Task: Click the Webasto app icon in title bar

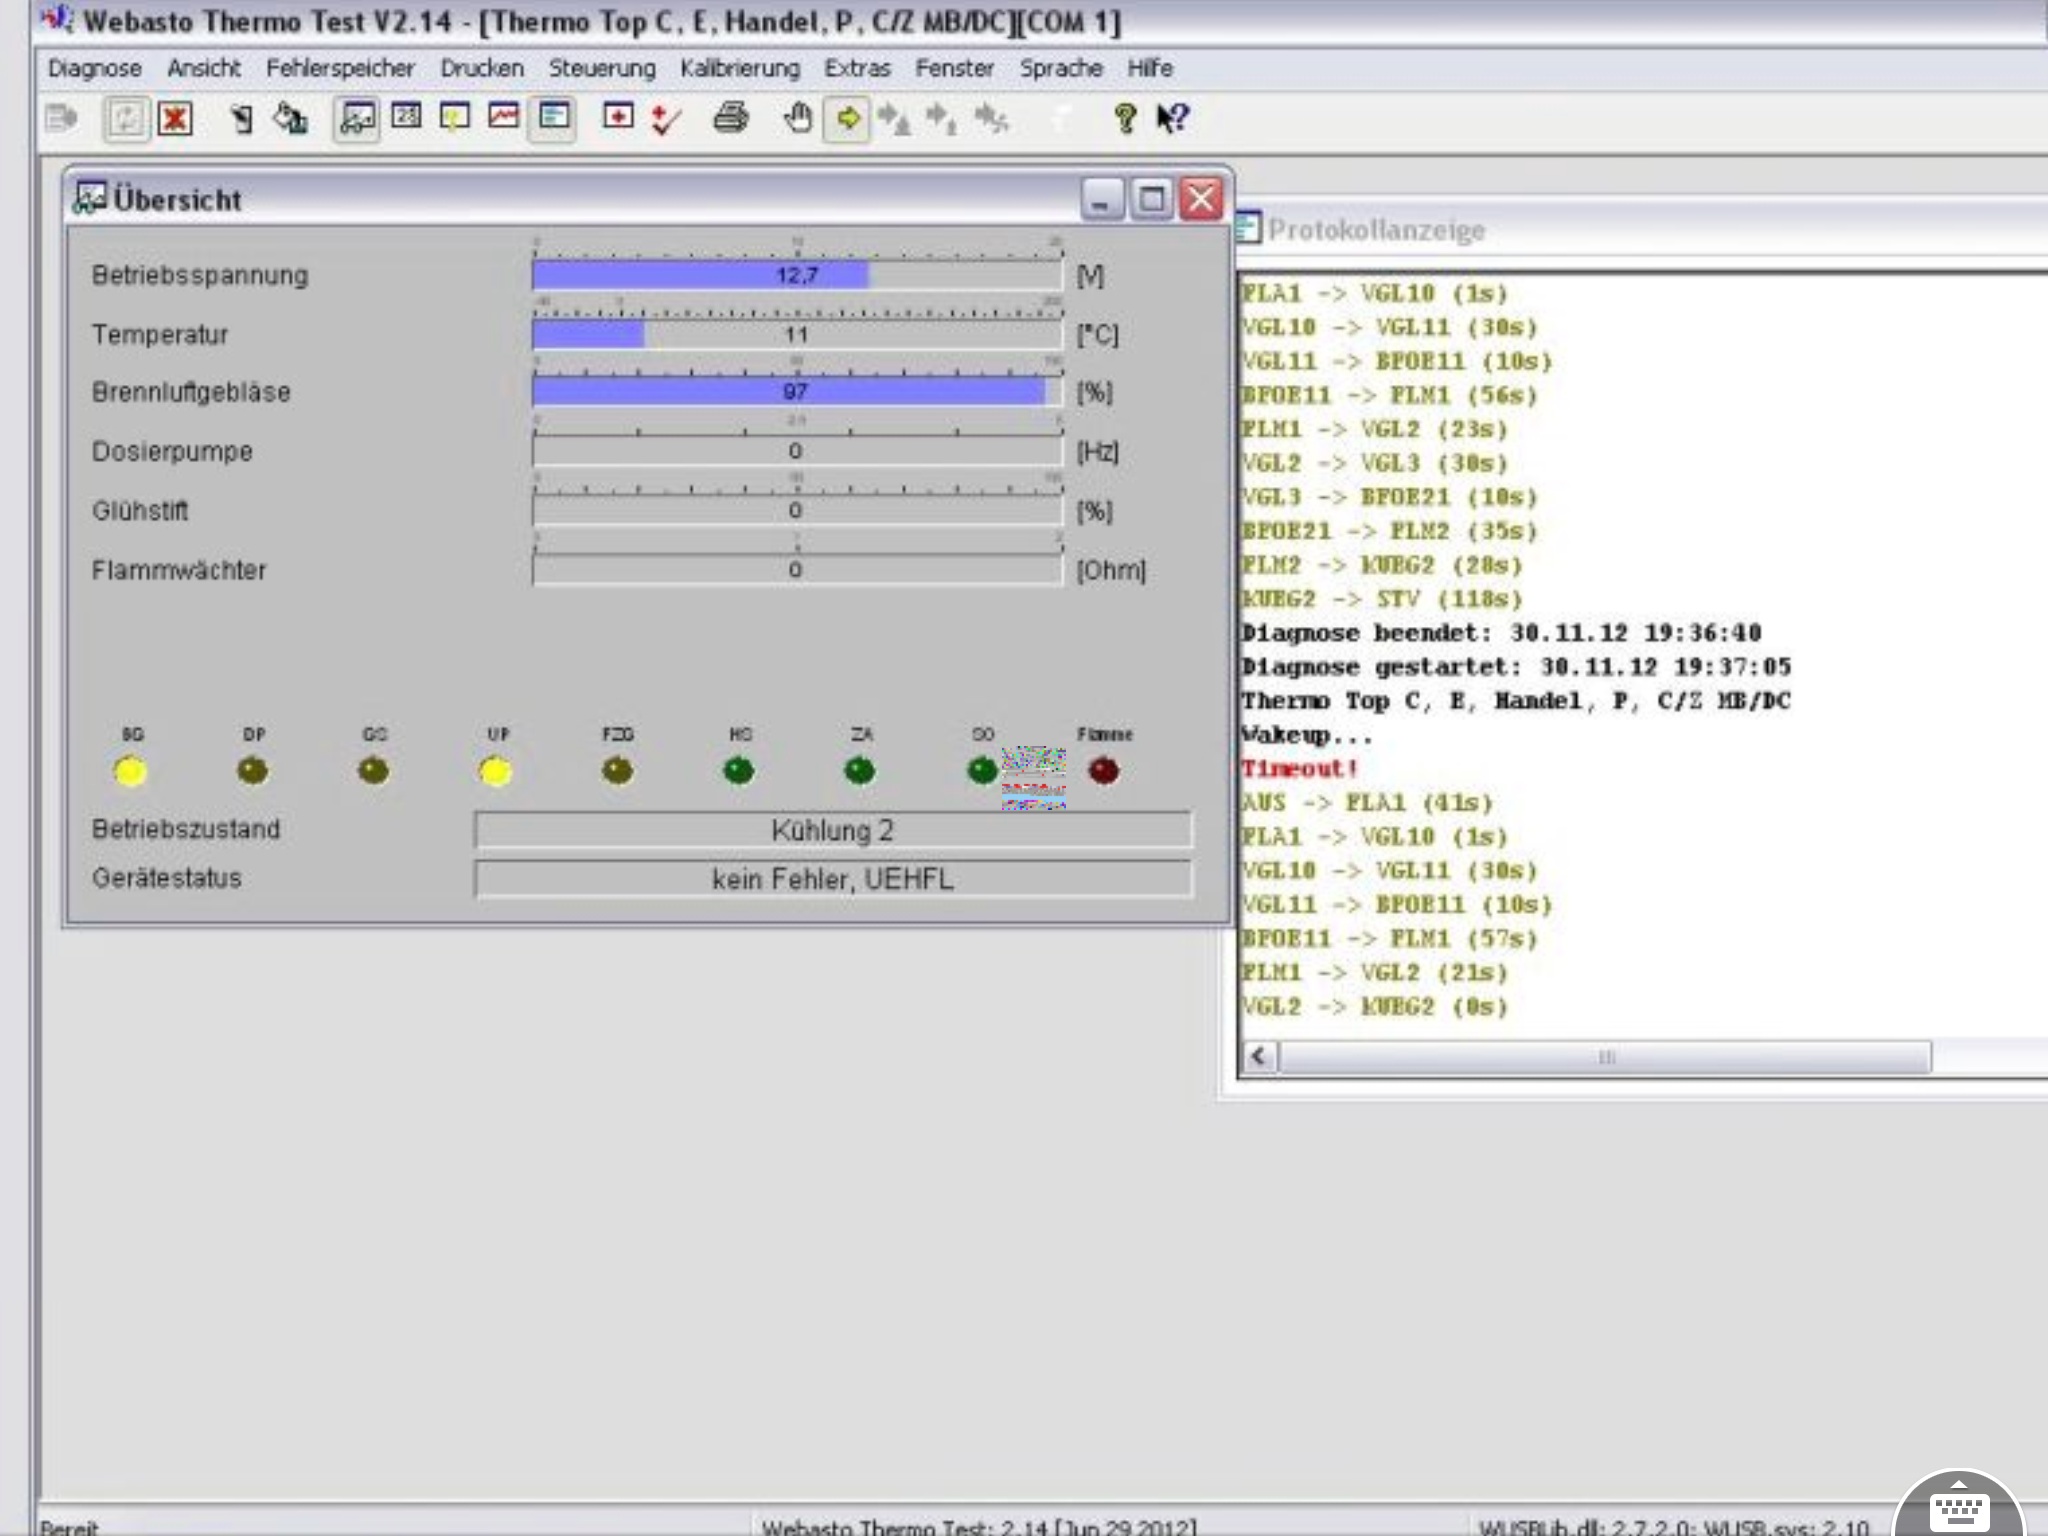Action: [58, 19]
